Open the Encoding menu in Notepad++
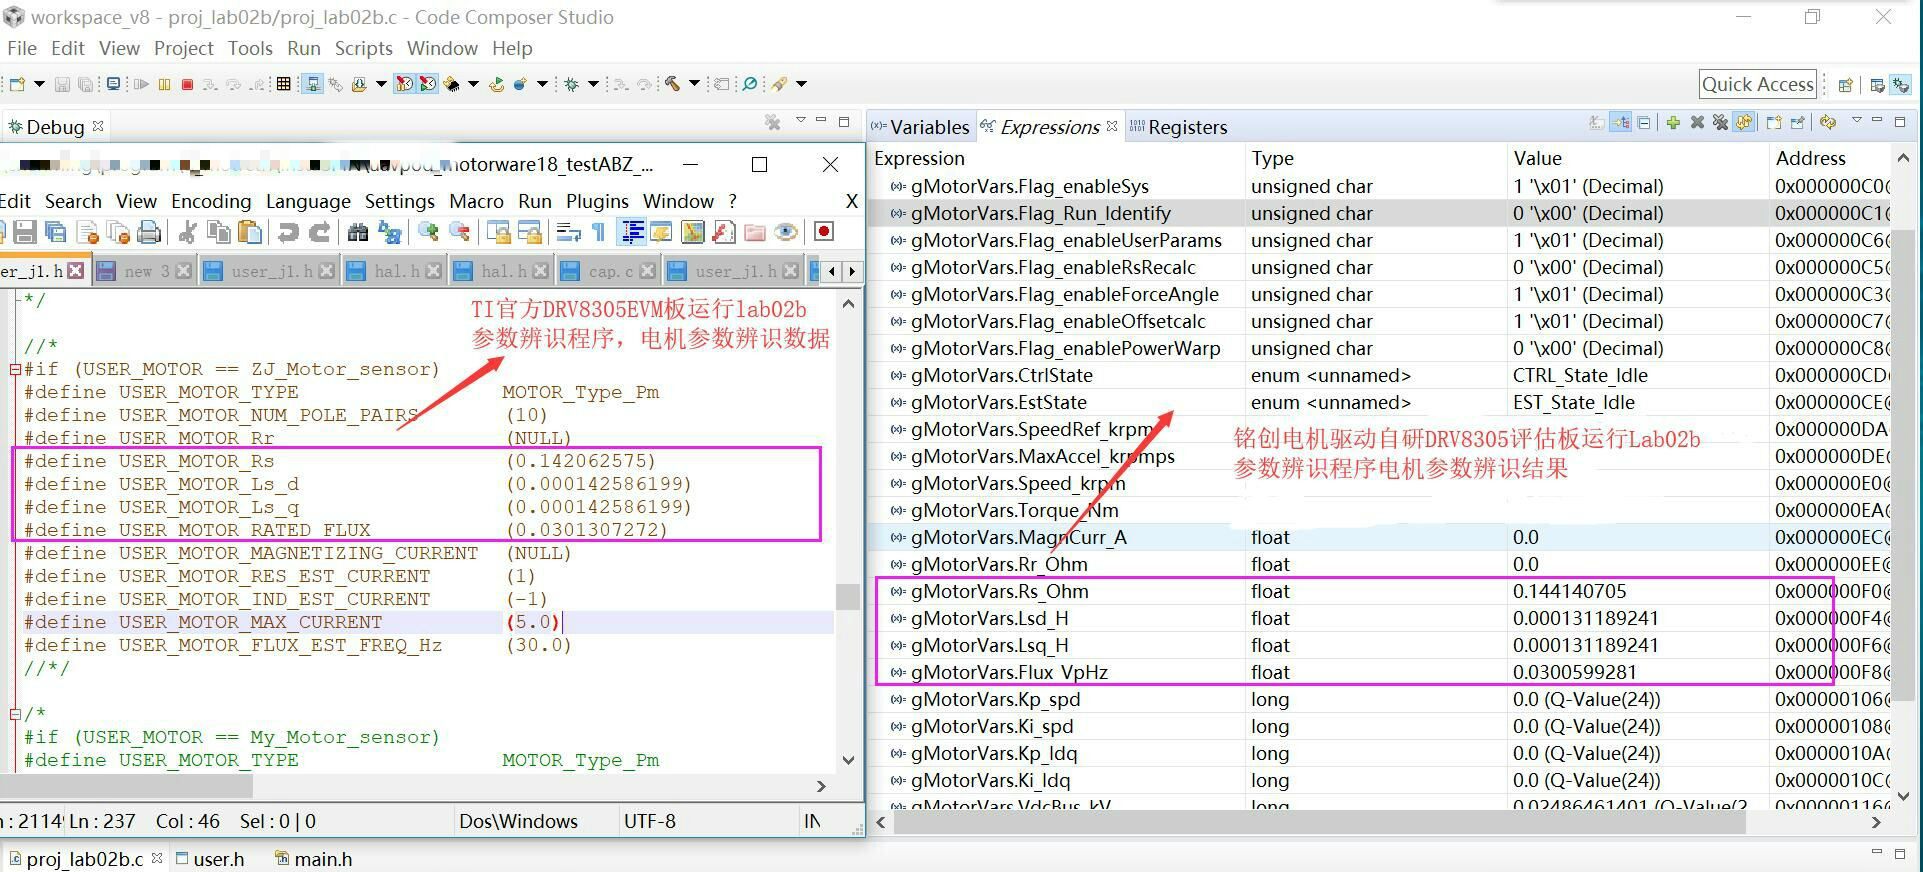This screenshot has height=872, width=1923. tap(211, 201)
